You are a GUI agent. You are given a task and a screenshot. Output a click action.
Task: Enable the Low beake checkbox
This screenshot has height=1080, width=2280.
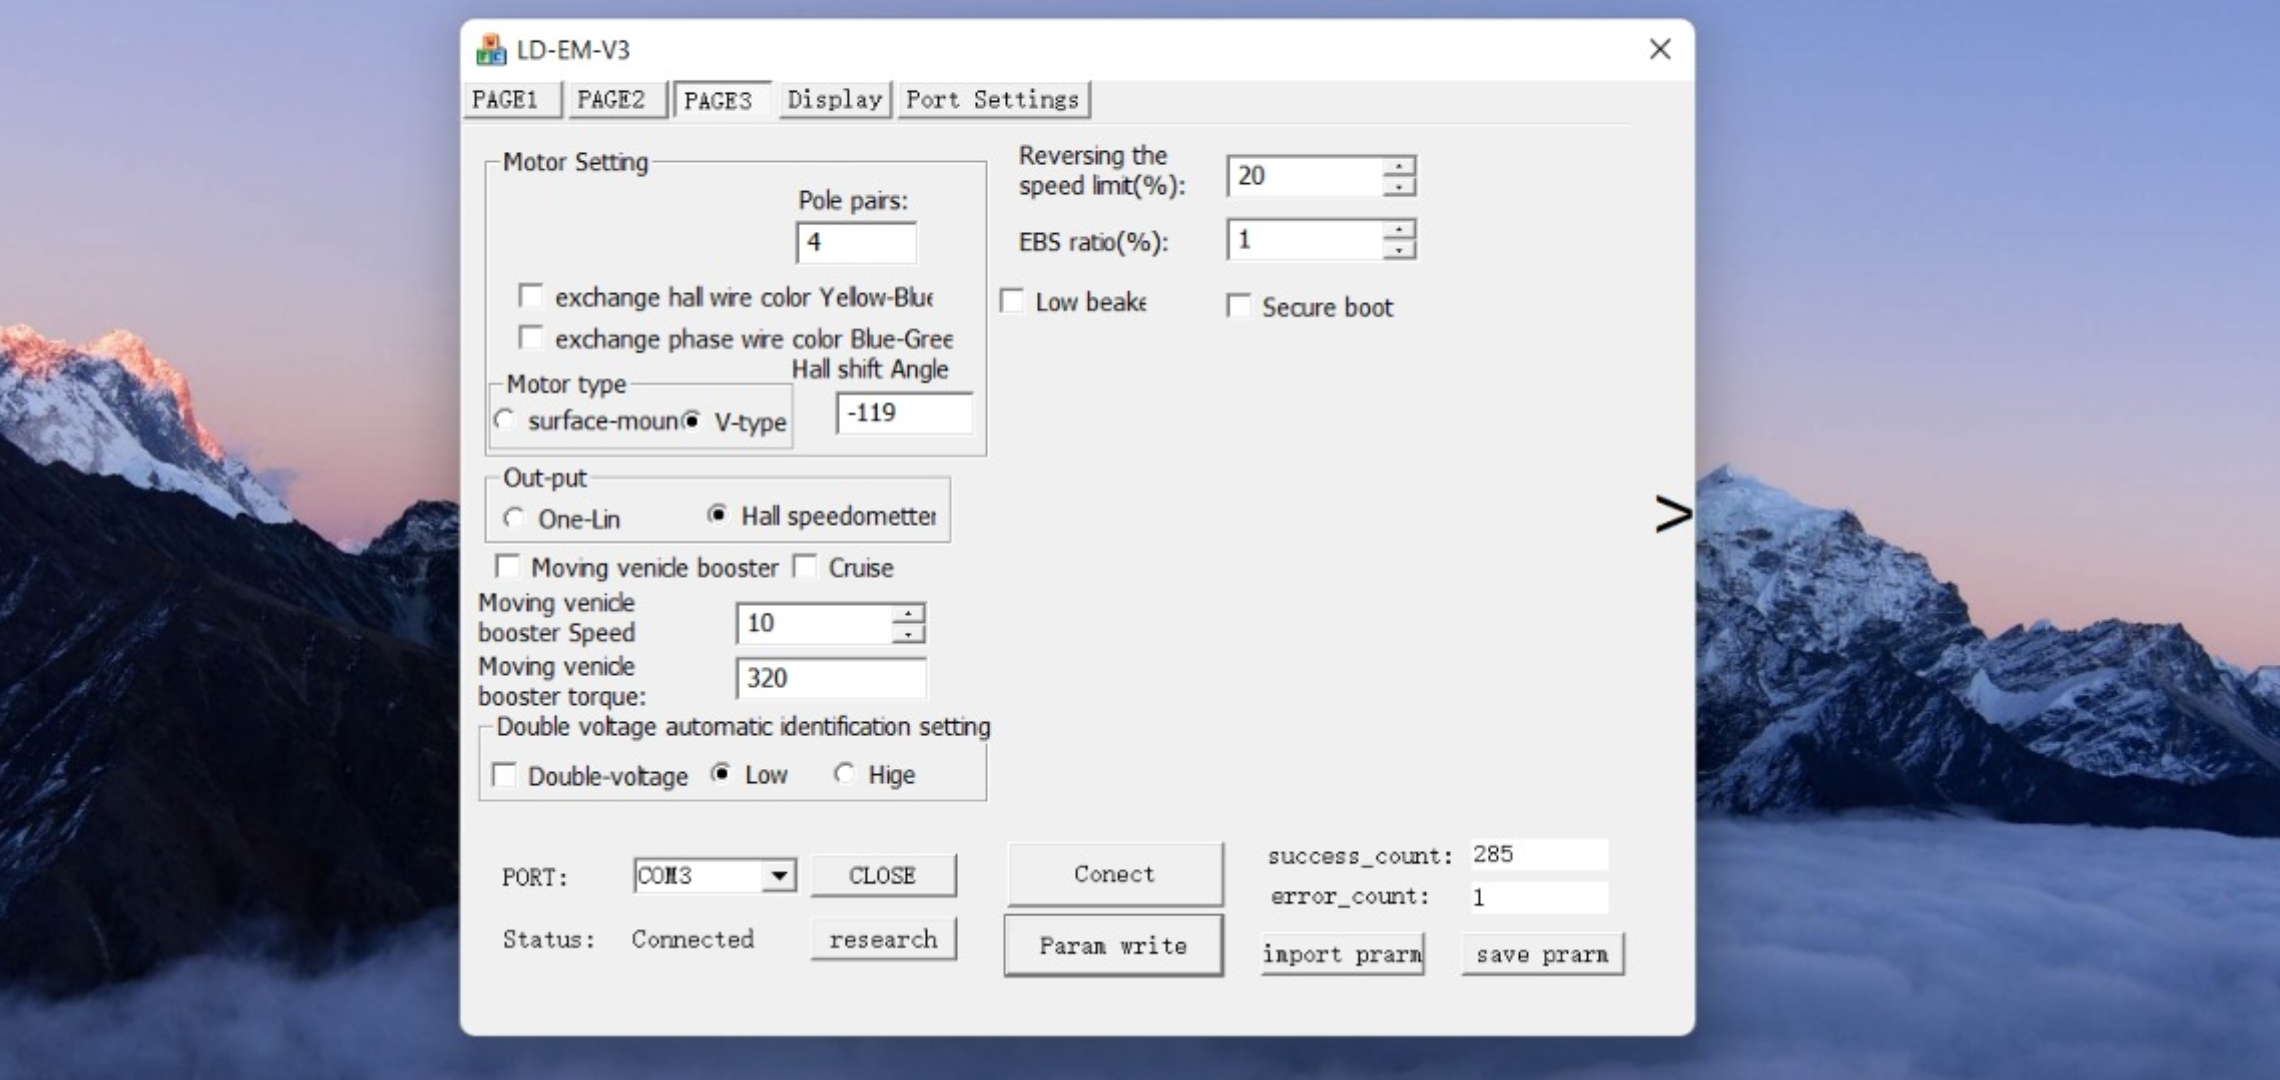coord(1012,301)
